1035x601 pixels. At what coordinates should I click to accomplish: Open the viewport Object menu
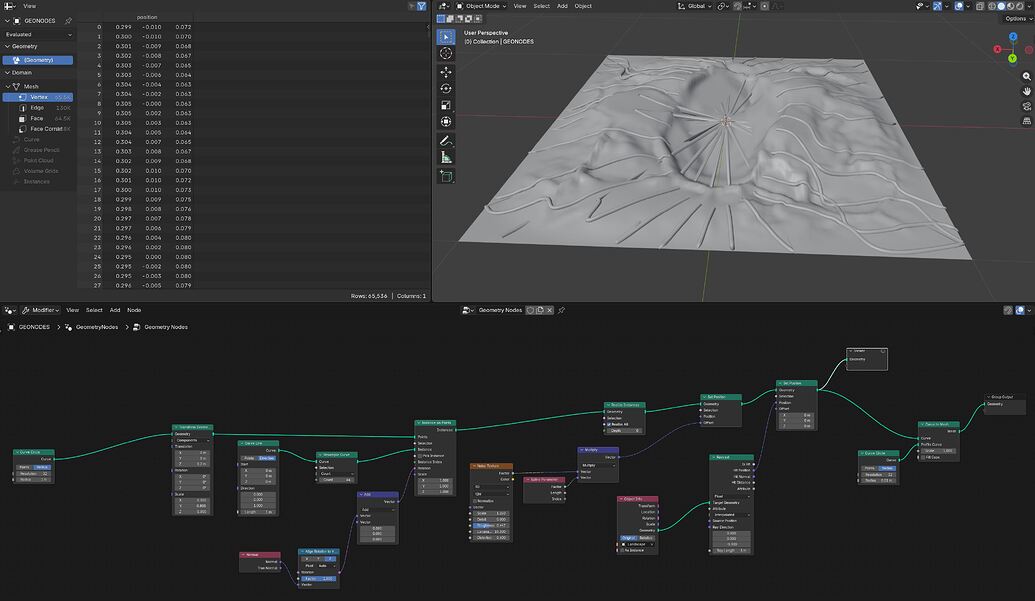[x=583, y=6]
